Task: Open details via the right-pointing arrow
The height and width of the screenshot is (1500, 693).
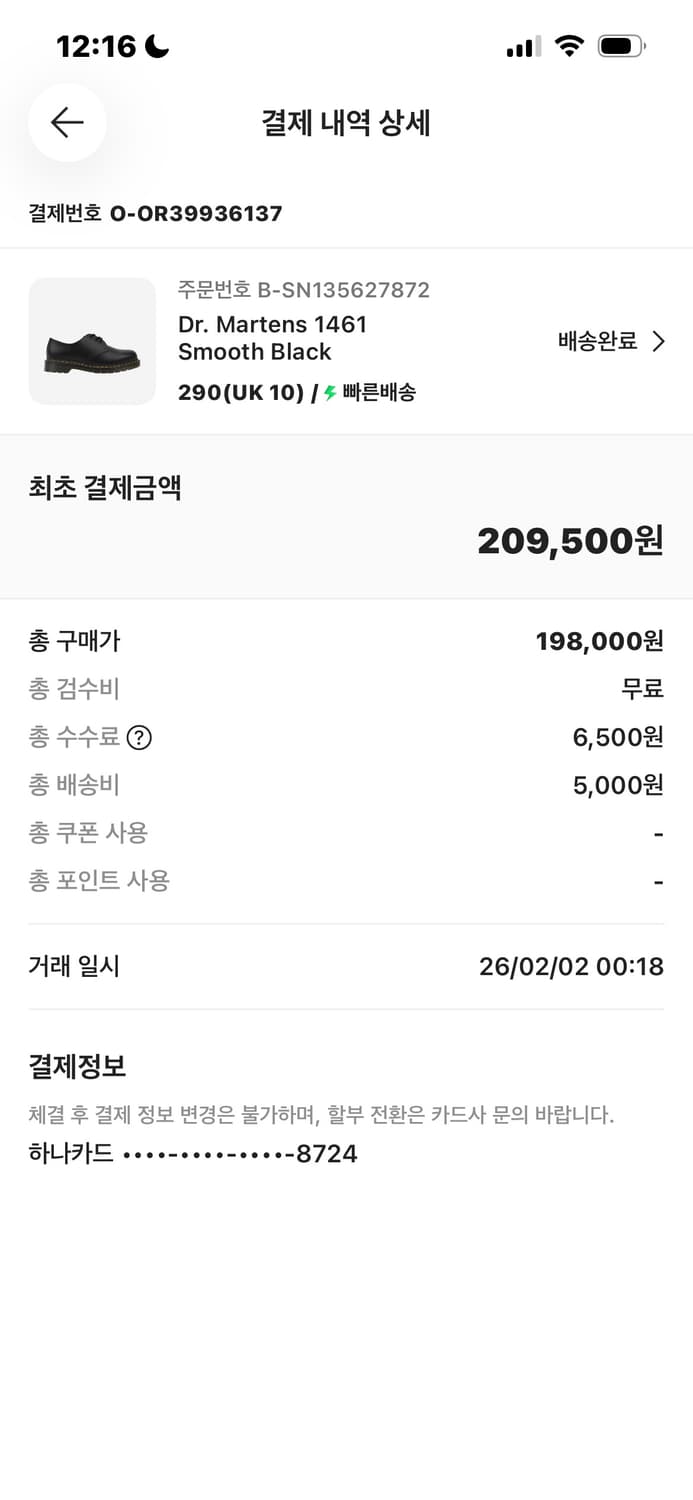Action: click(658, 341)
